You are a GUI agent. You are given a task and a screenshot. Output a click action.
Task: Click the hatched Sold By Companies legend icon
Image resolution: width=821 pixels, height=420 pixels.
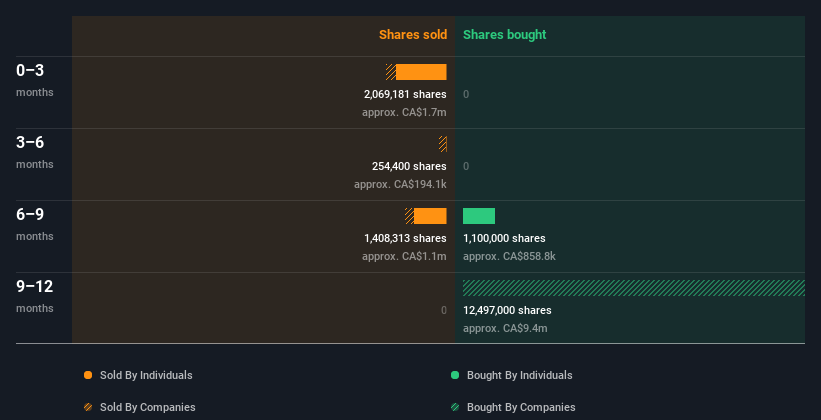(x=88, y=407)
